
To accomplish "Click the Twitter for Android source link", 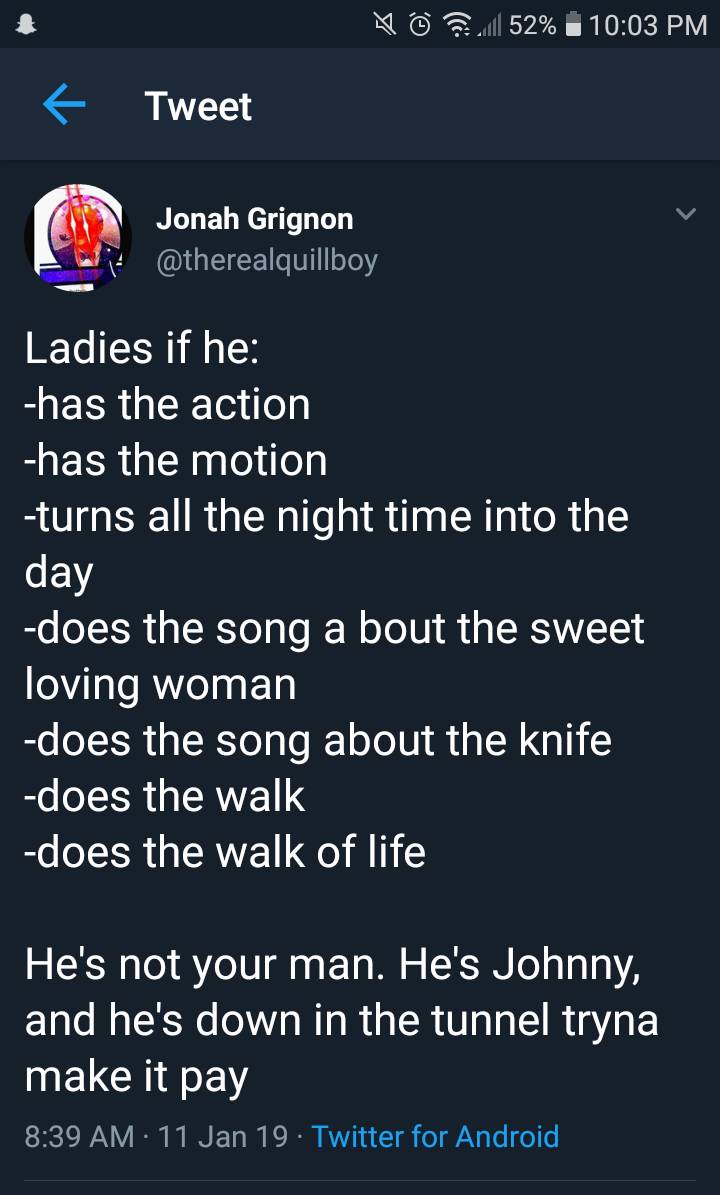I will (x=435, y=1136).
